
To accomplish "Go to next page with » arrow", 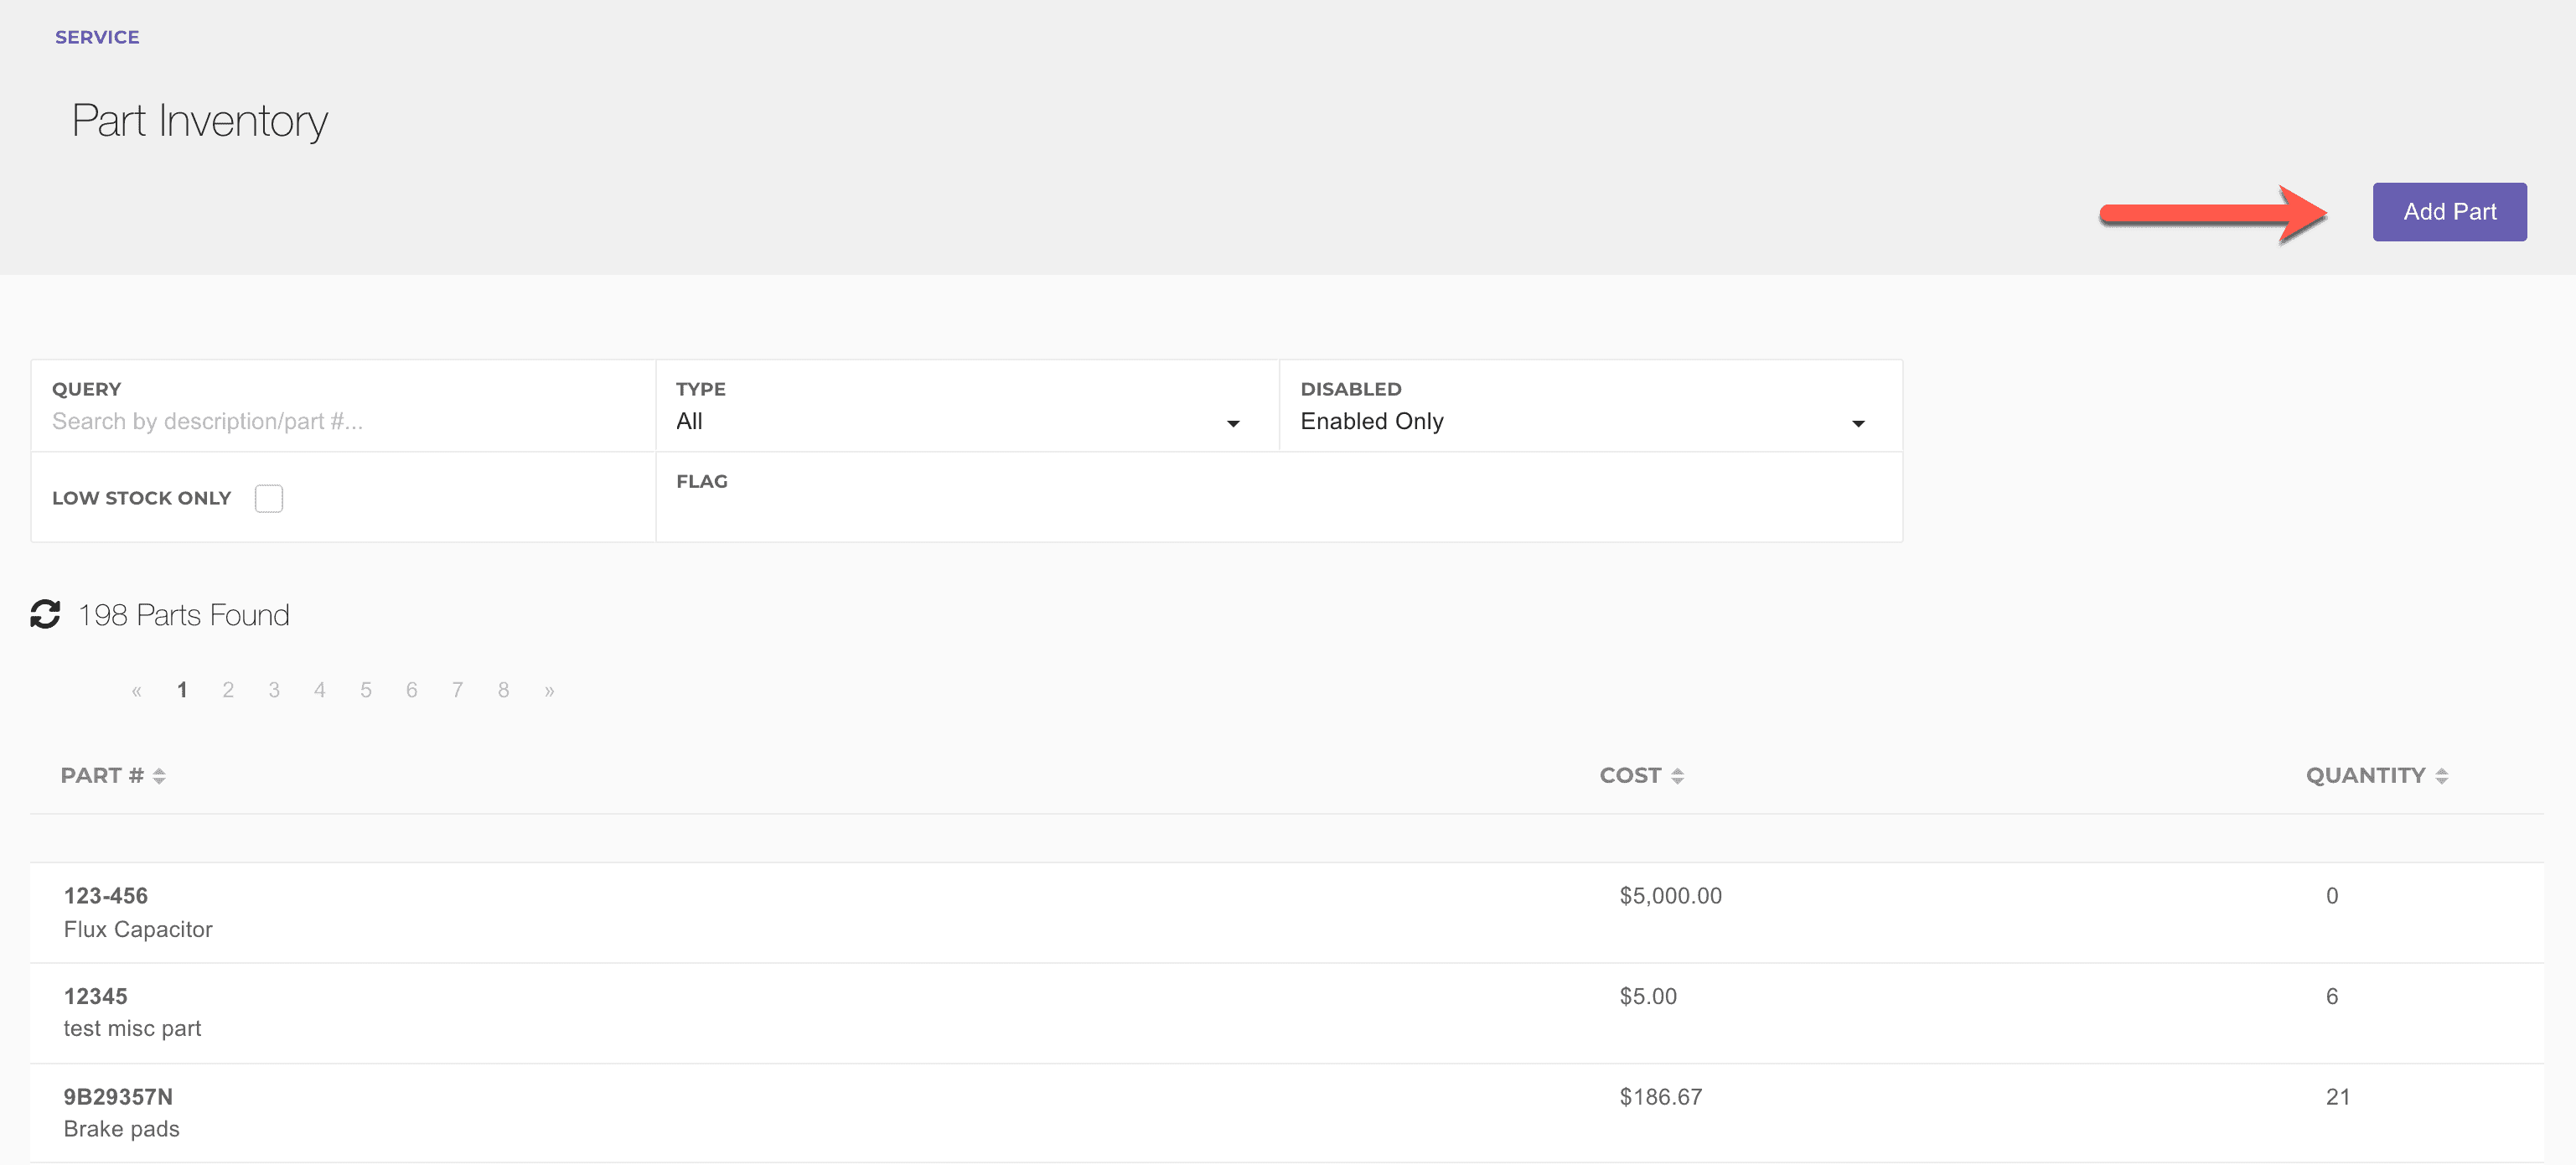I will coord(549,690).
